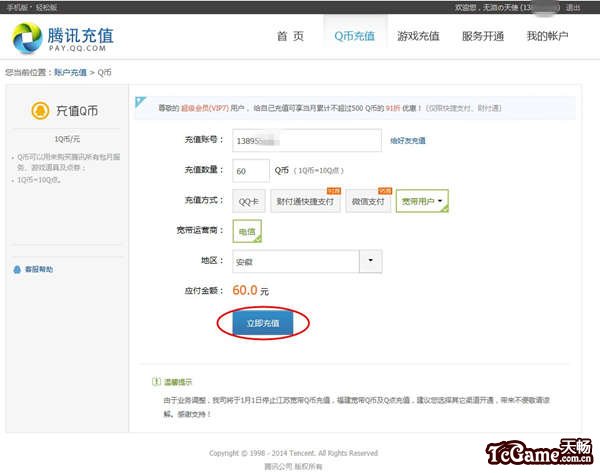The height and width of the screenshot is (473, 600).
Task: Select the Q币充值 navigation tab
Action: 355,36
